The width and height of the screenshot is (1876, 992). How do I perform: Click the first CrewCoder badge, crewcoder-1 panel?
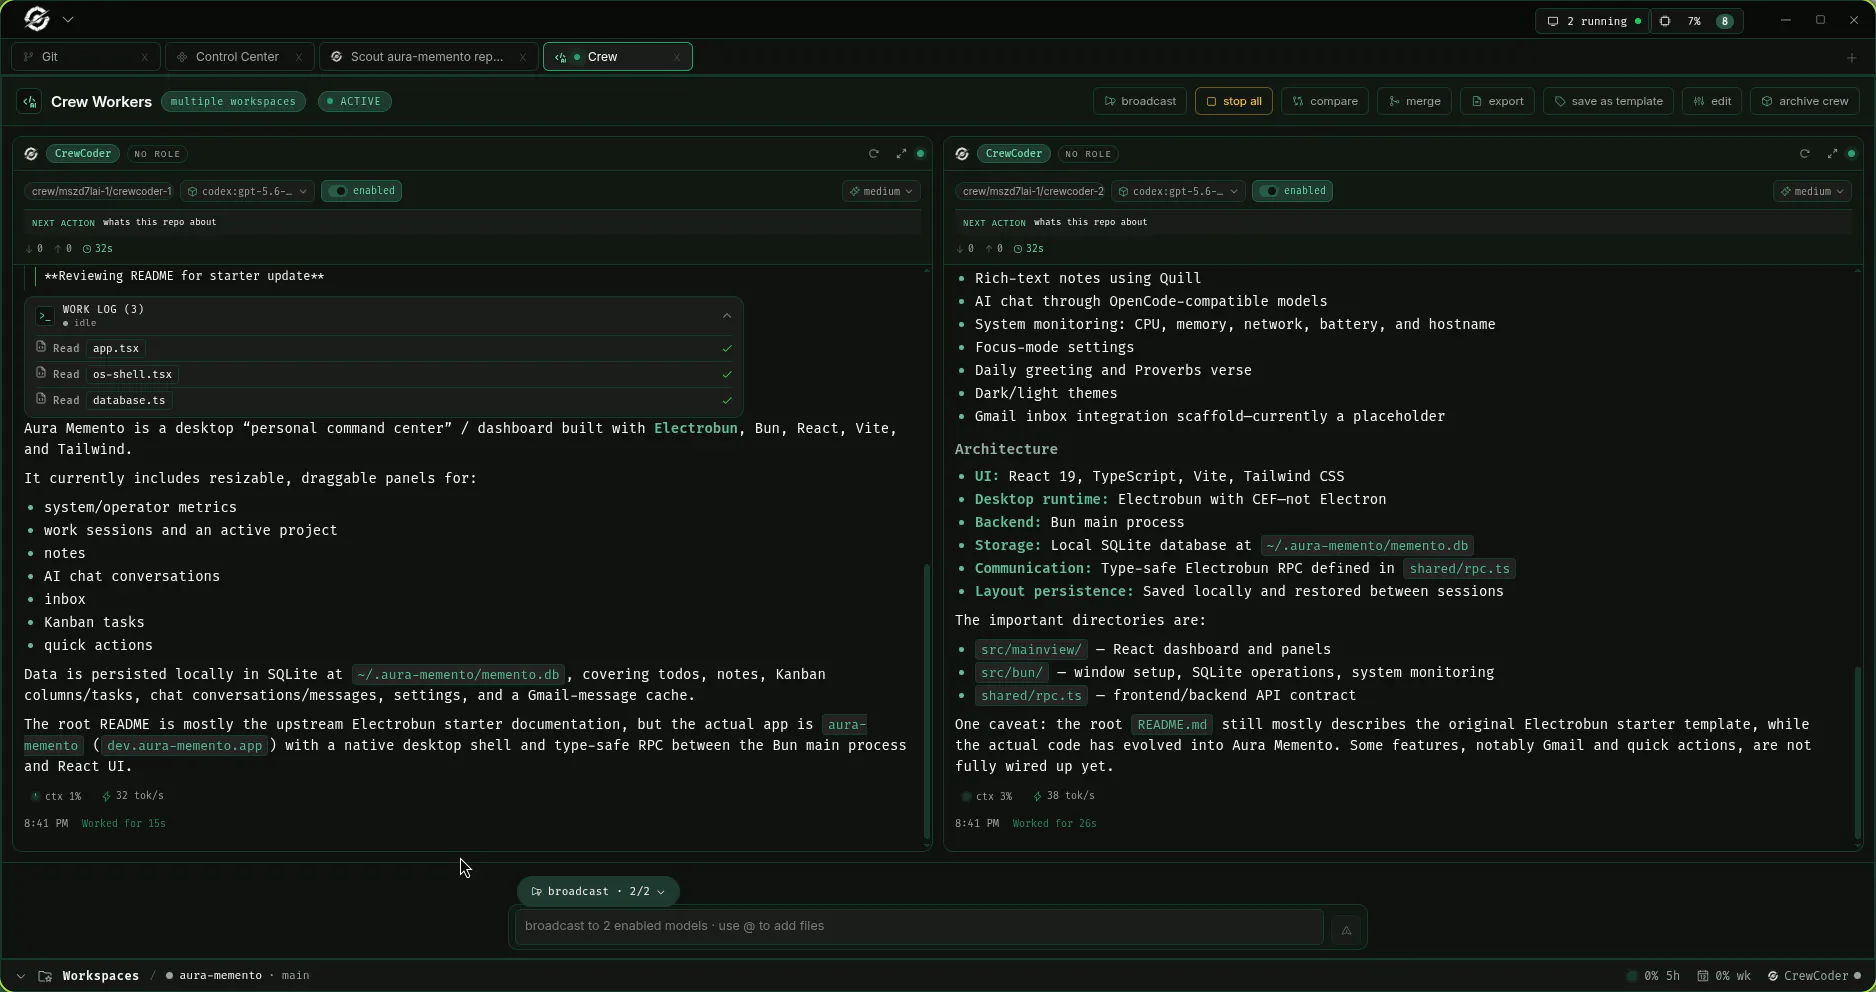click(x=83, y=153)
